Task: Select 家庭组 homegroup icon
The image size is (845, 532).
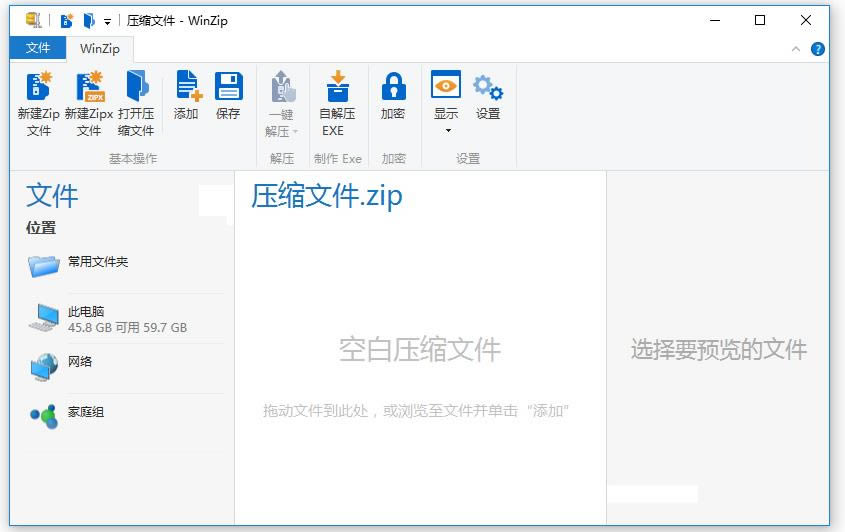Action: (x=44, y=417)
